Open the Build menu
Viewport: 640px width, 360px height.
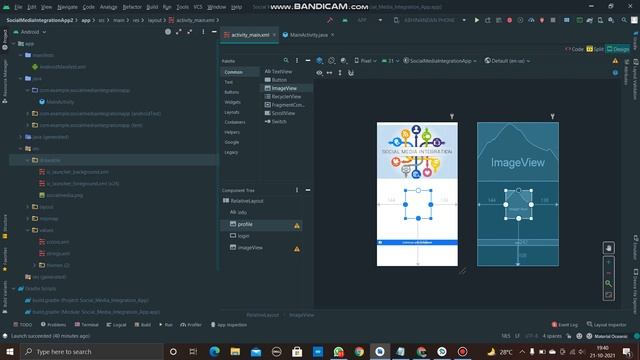coord(152,7)
